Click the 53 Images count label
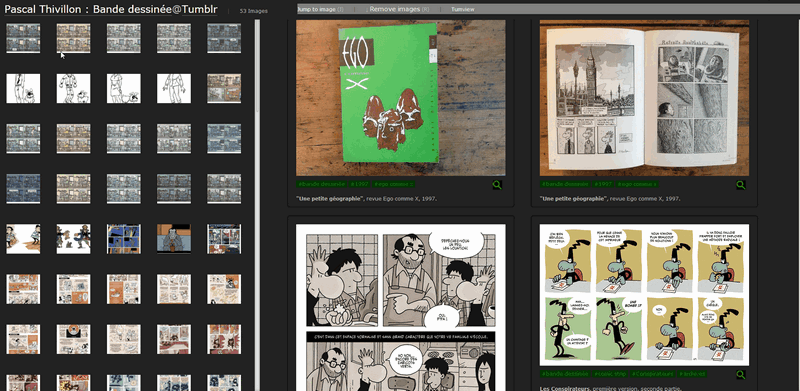Screen dimensions: 800x391 [253, 11]
